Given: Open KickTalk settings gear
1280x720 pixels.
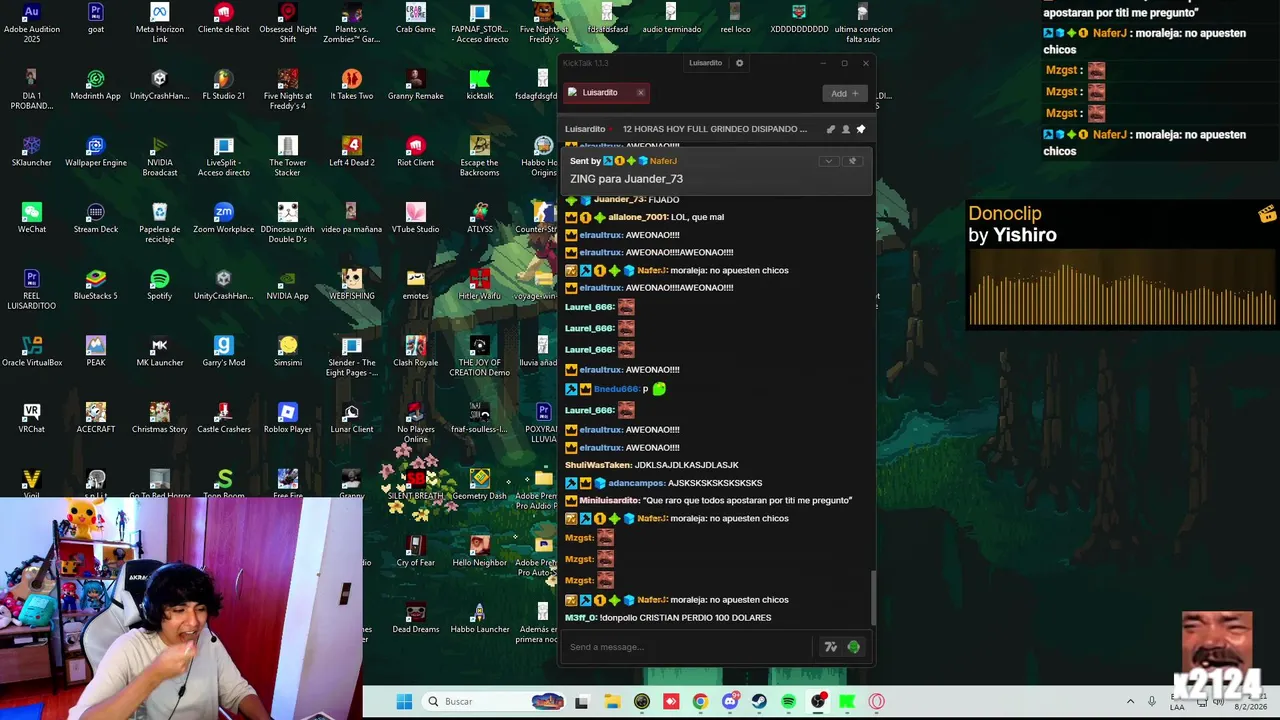Looking at the screenshot, I should coord(739,63).
